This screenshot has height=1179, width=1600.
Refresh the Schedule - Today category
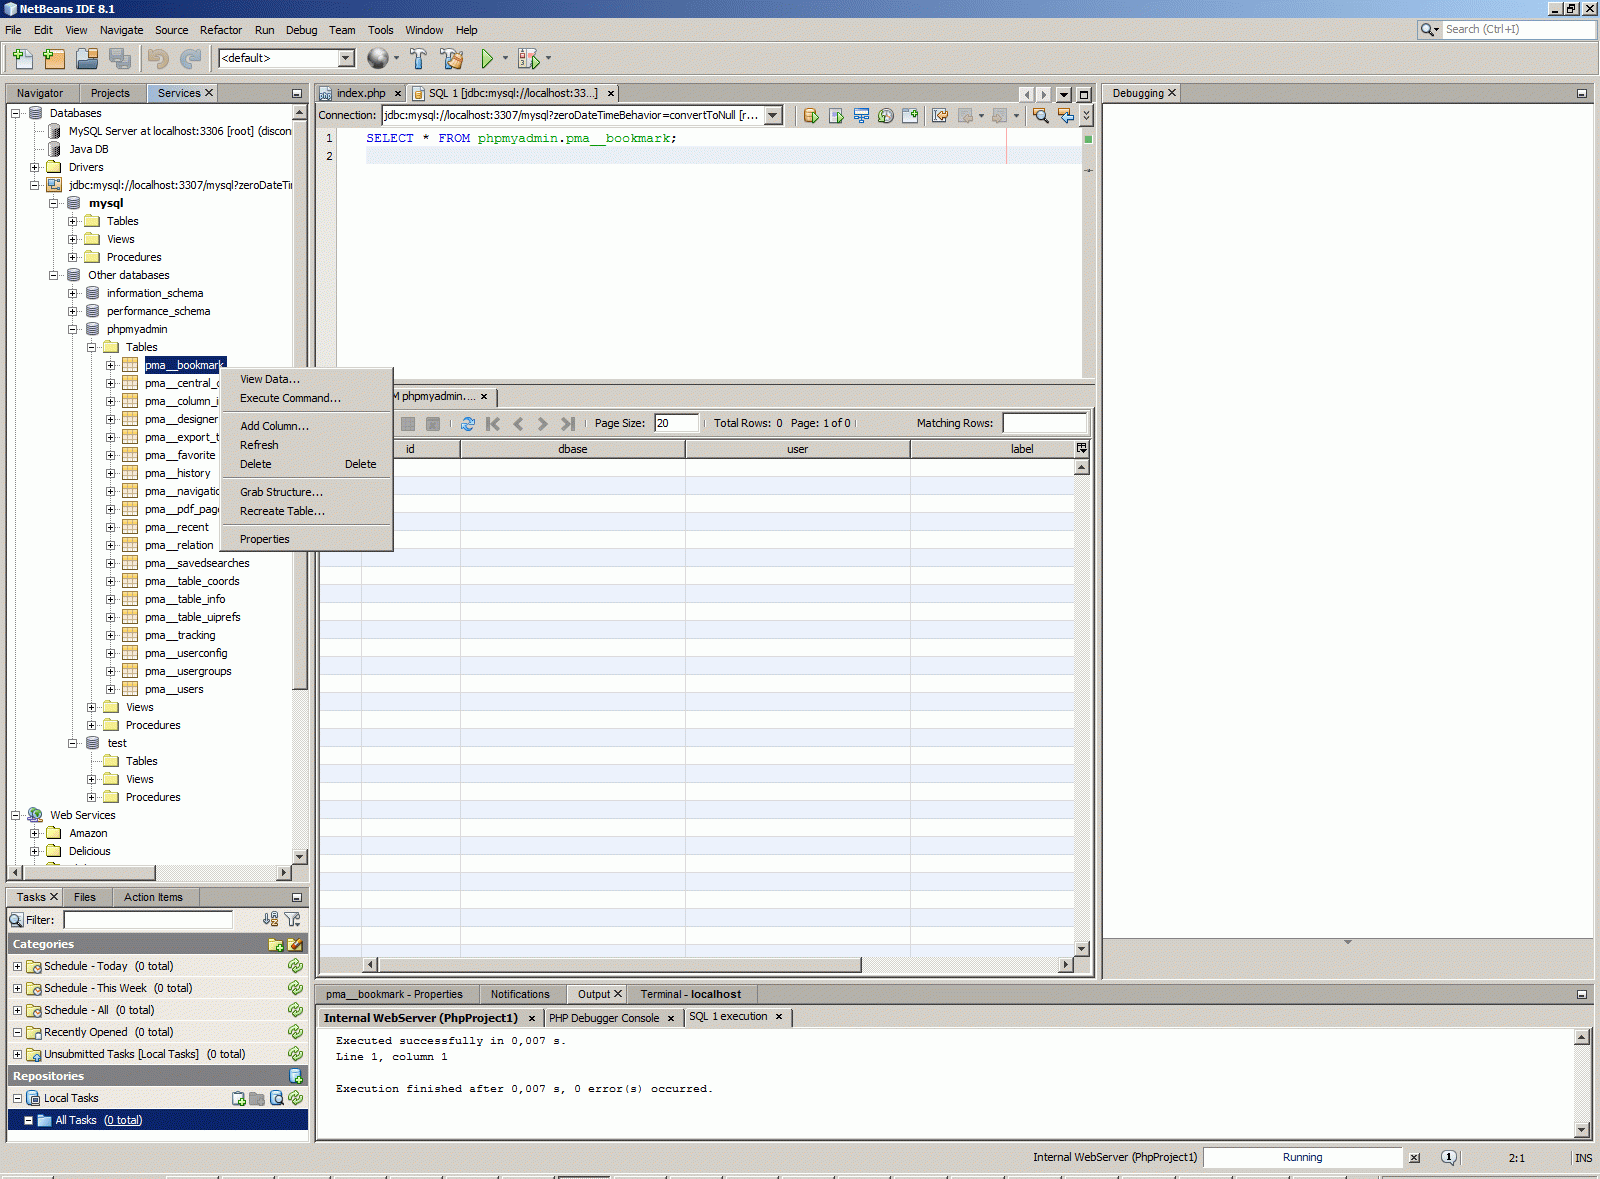[295, 966]
